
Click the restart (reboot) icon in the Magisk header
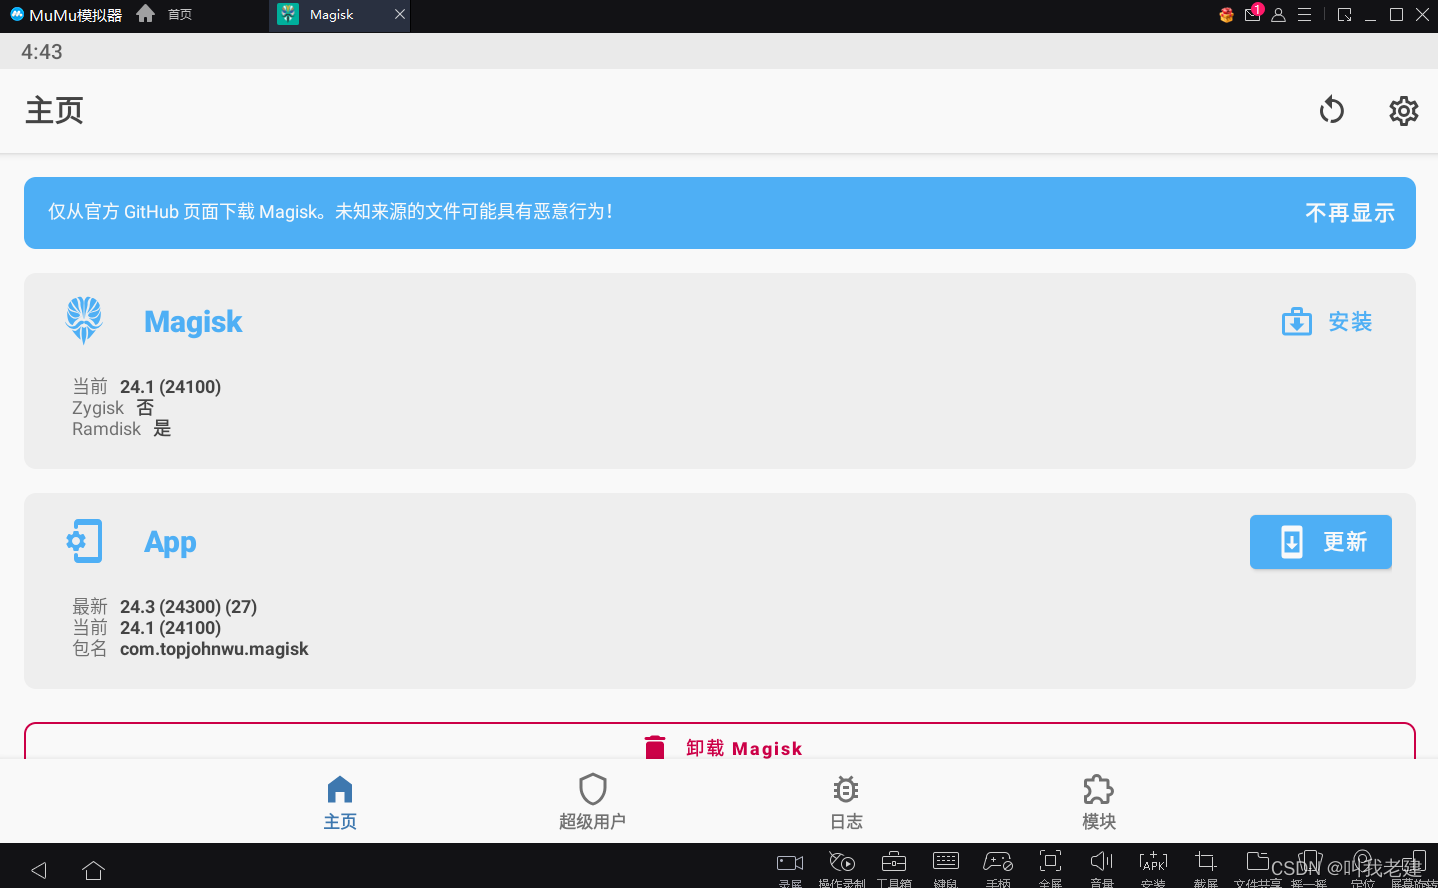pos(1331,110)
